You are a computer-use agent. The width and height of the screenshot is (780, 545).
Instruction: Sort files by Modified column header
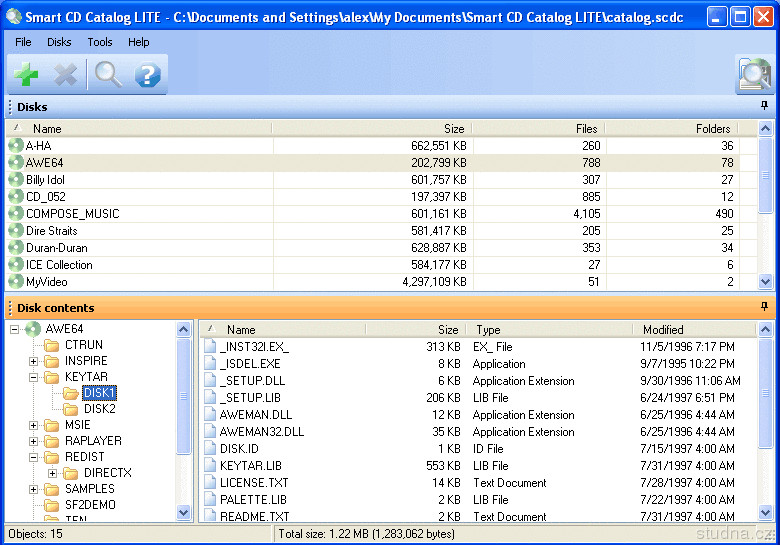694,330
